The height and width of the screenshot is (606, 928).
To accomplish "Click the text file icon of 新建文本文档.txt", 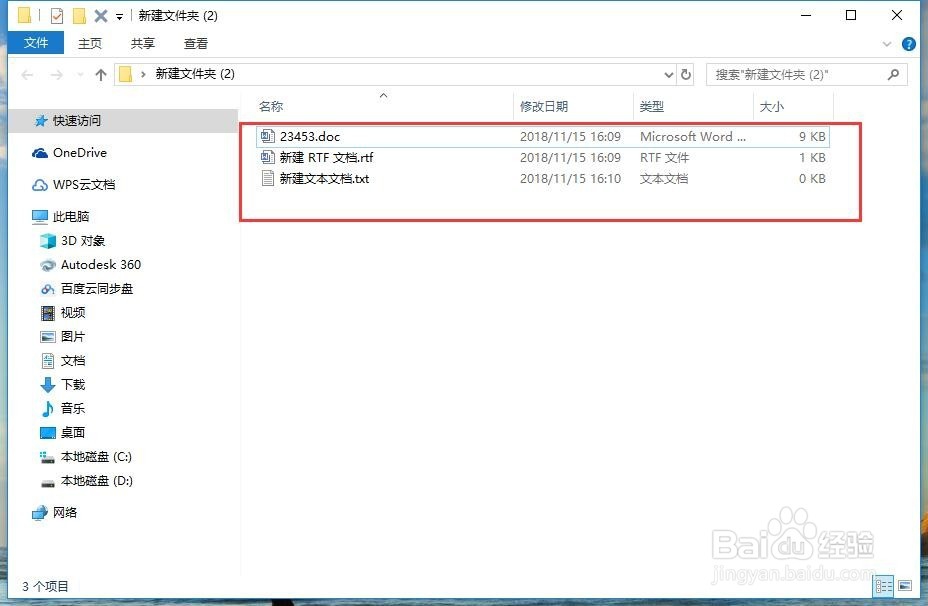I will (268, 178).
